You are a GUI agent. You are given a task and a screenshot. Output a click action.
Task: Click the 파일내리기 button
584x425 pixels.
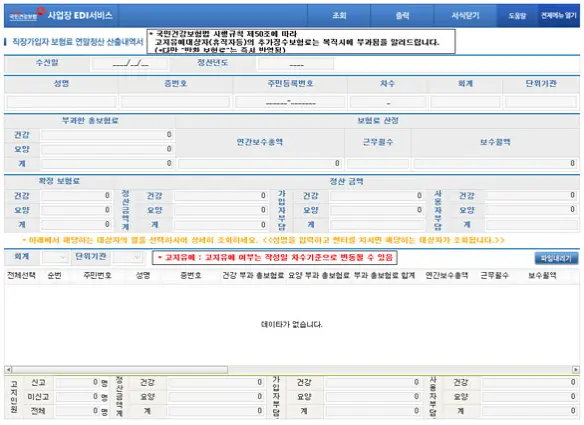[556, 258]
